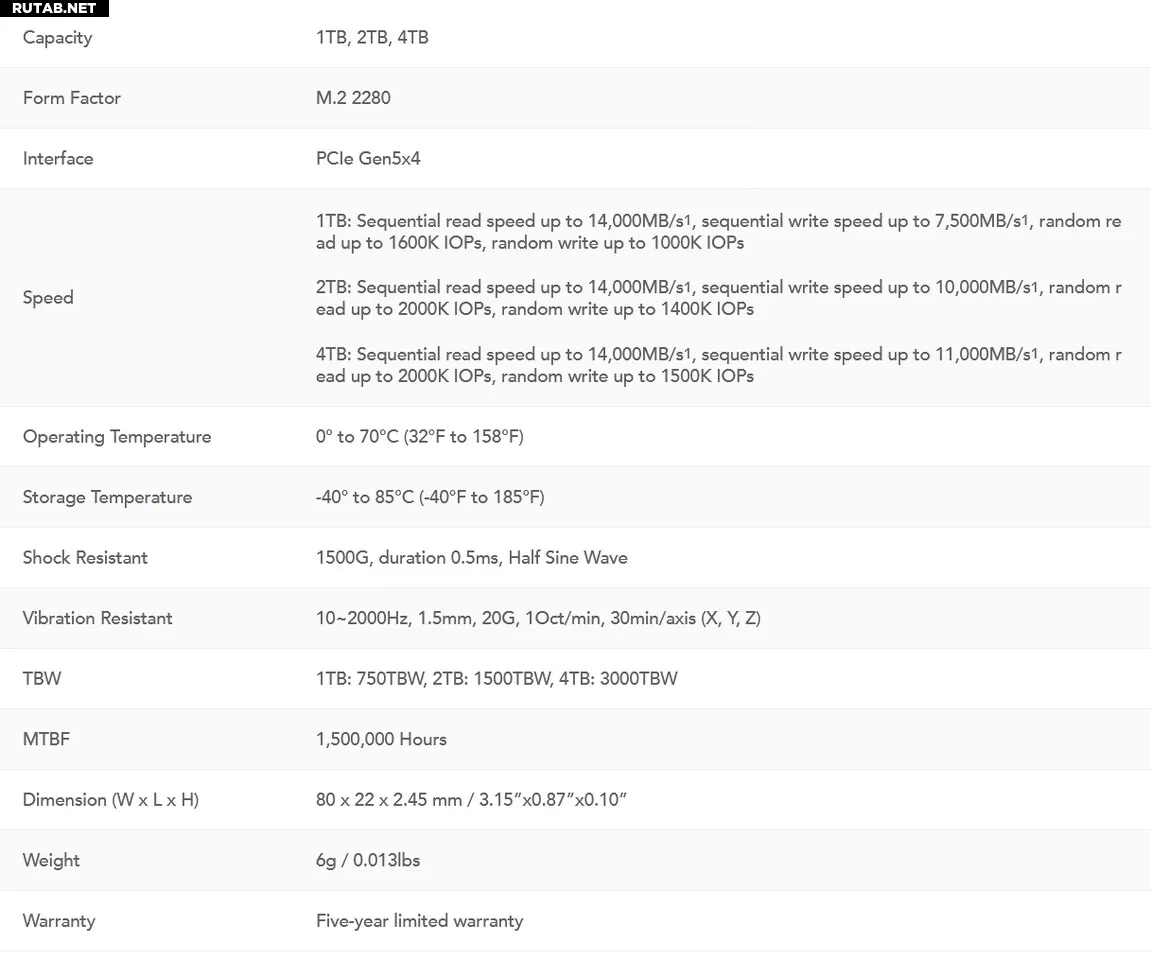Select the Shock Resistant label

85,558
